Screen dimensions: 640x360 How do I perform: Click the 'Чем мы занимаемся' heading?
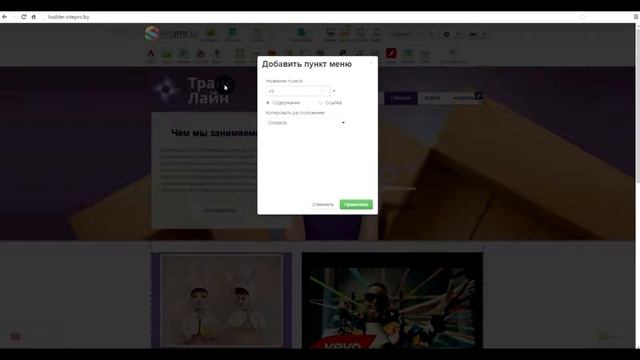coord(214,133)
